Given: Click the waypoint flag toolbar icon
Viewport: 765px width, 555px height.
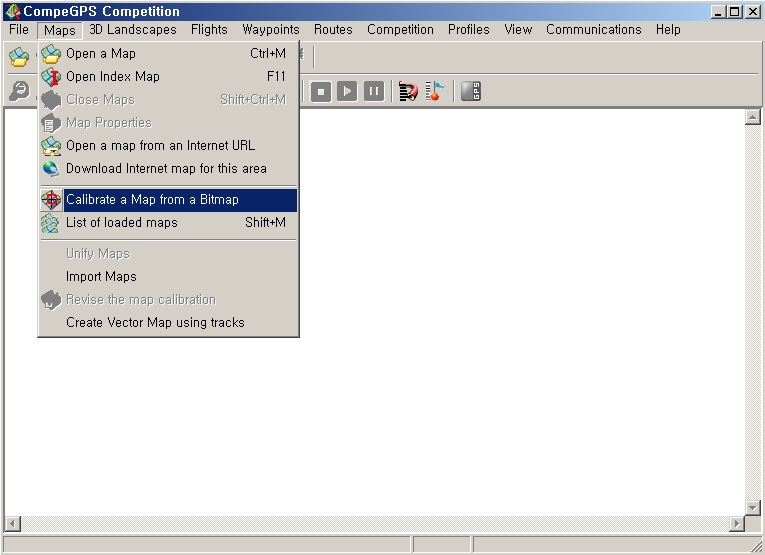Looking at the screenshot, I should click(434, 91).
